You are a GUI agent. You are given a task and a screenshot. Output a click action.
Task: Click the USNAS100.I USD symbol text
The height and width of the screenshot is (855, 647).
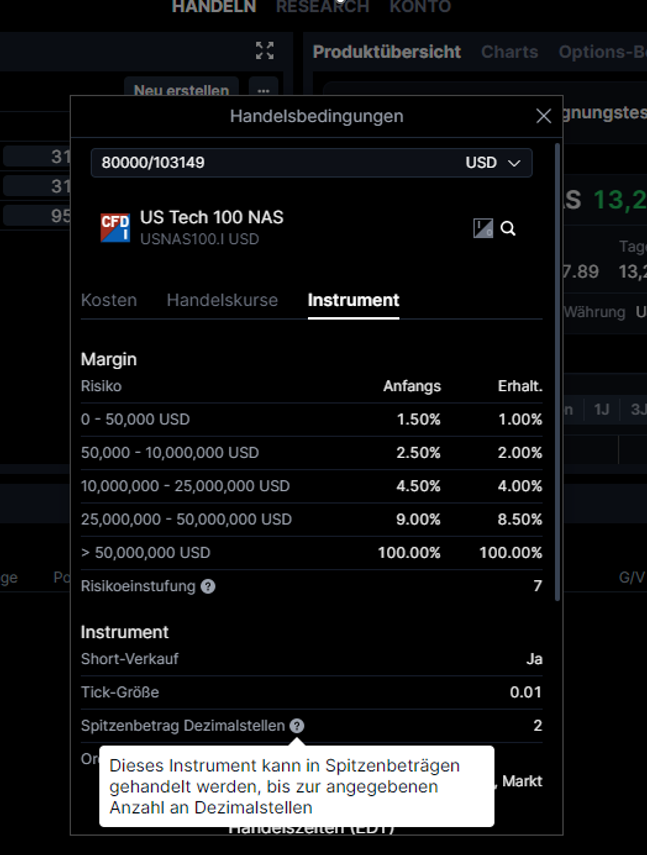[x=199, y=239]
